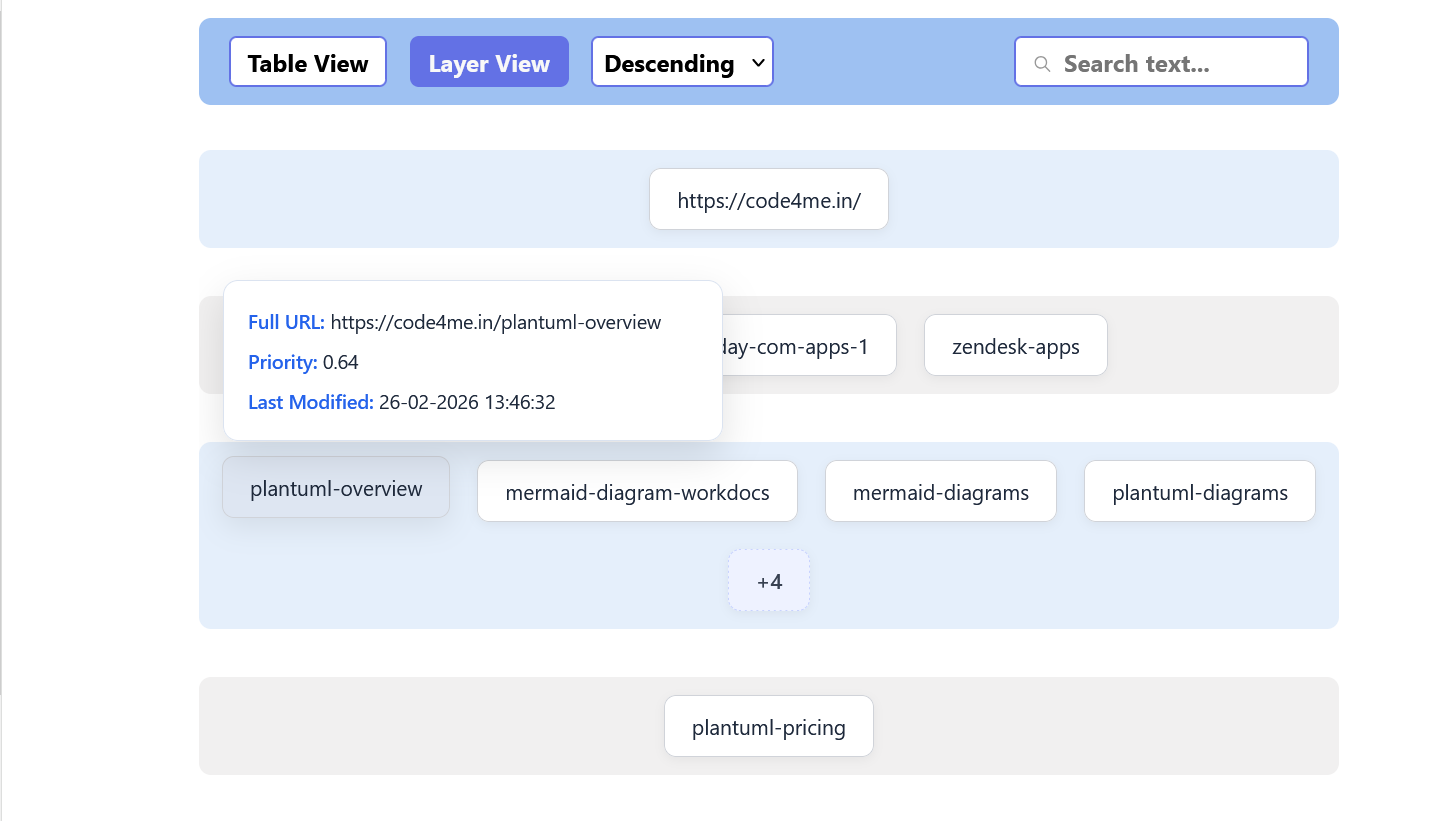The width and height of the screenshot is (1437, 821).
Task: Expand the +4 hidden pages node
Action: (x=768, y=580)
